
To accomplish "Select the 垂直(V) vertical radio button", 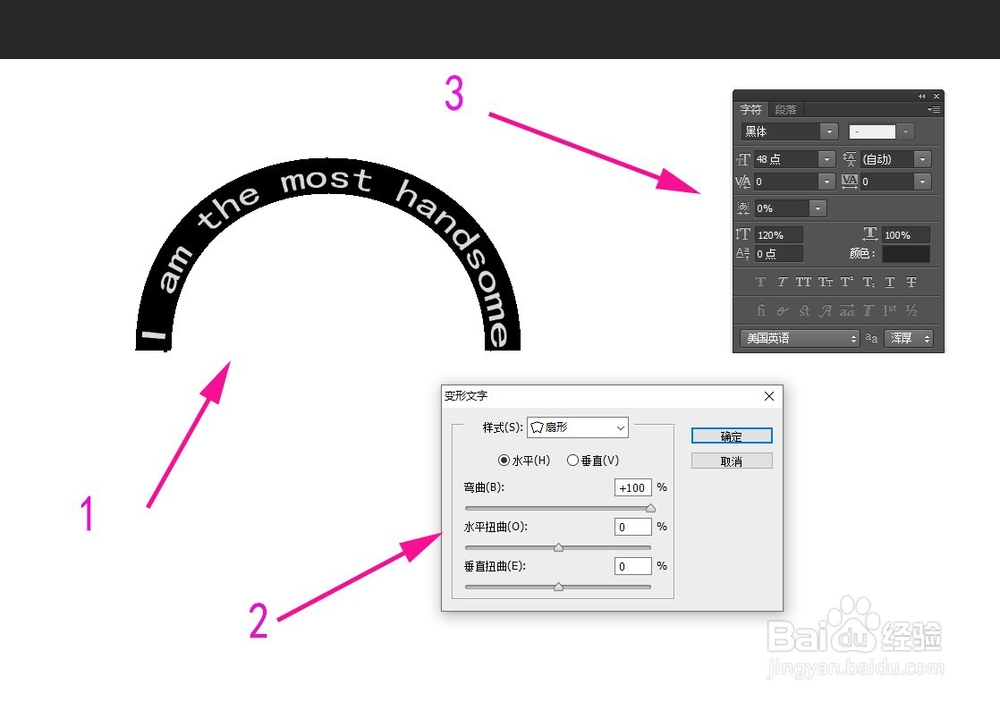I will click(573, 460).
